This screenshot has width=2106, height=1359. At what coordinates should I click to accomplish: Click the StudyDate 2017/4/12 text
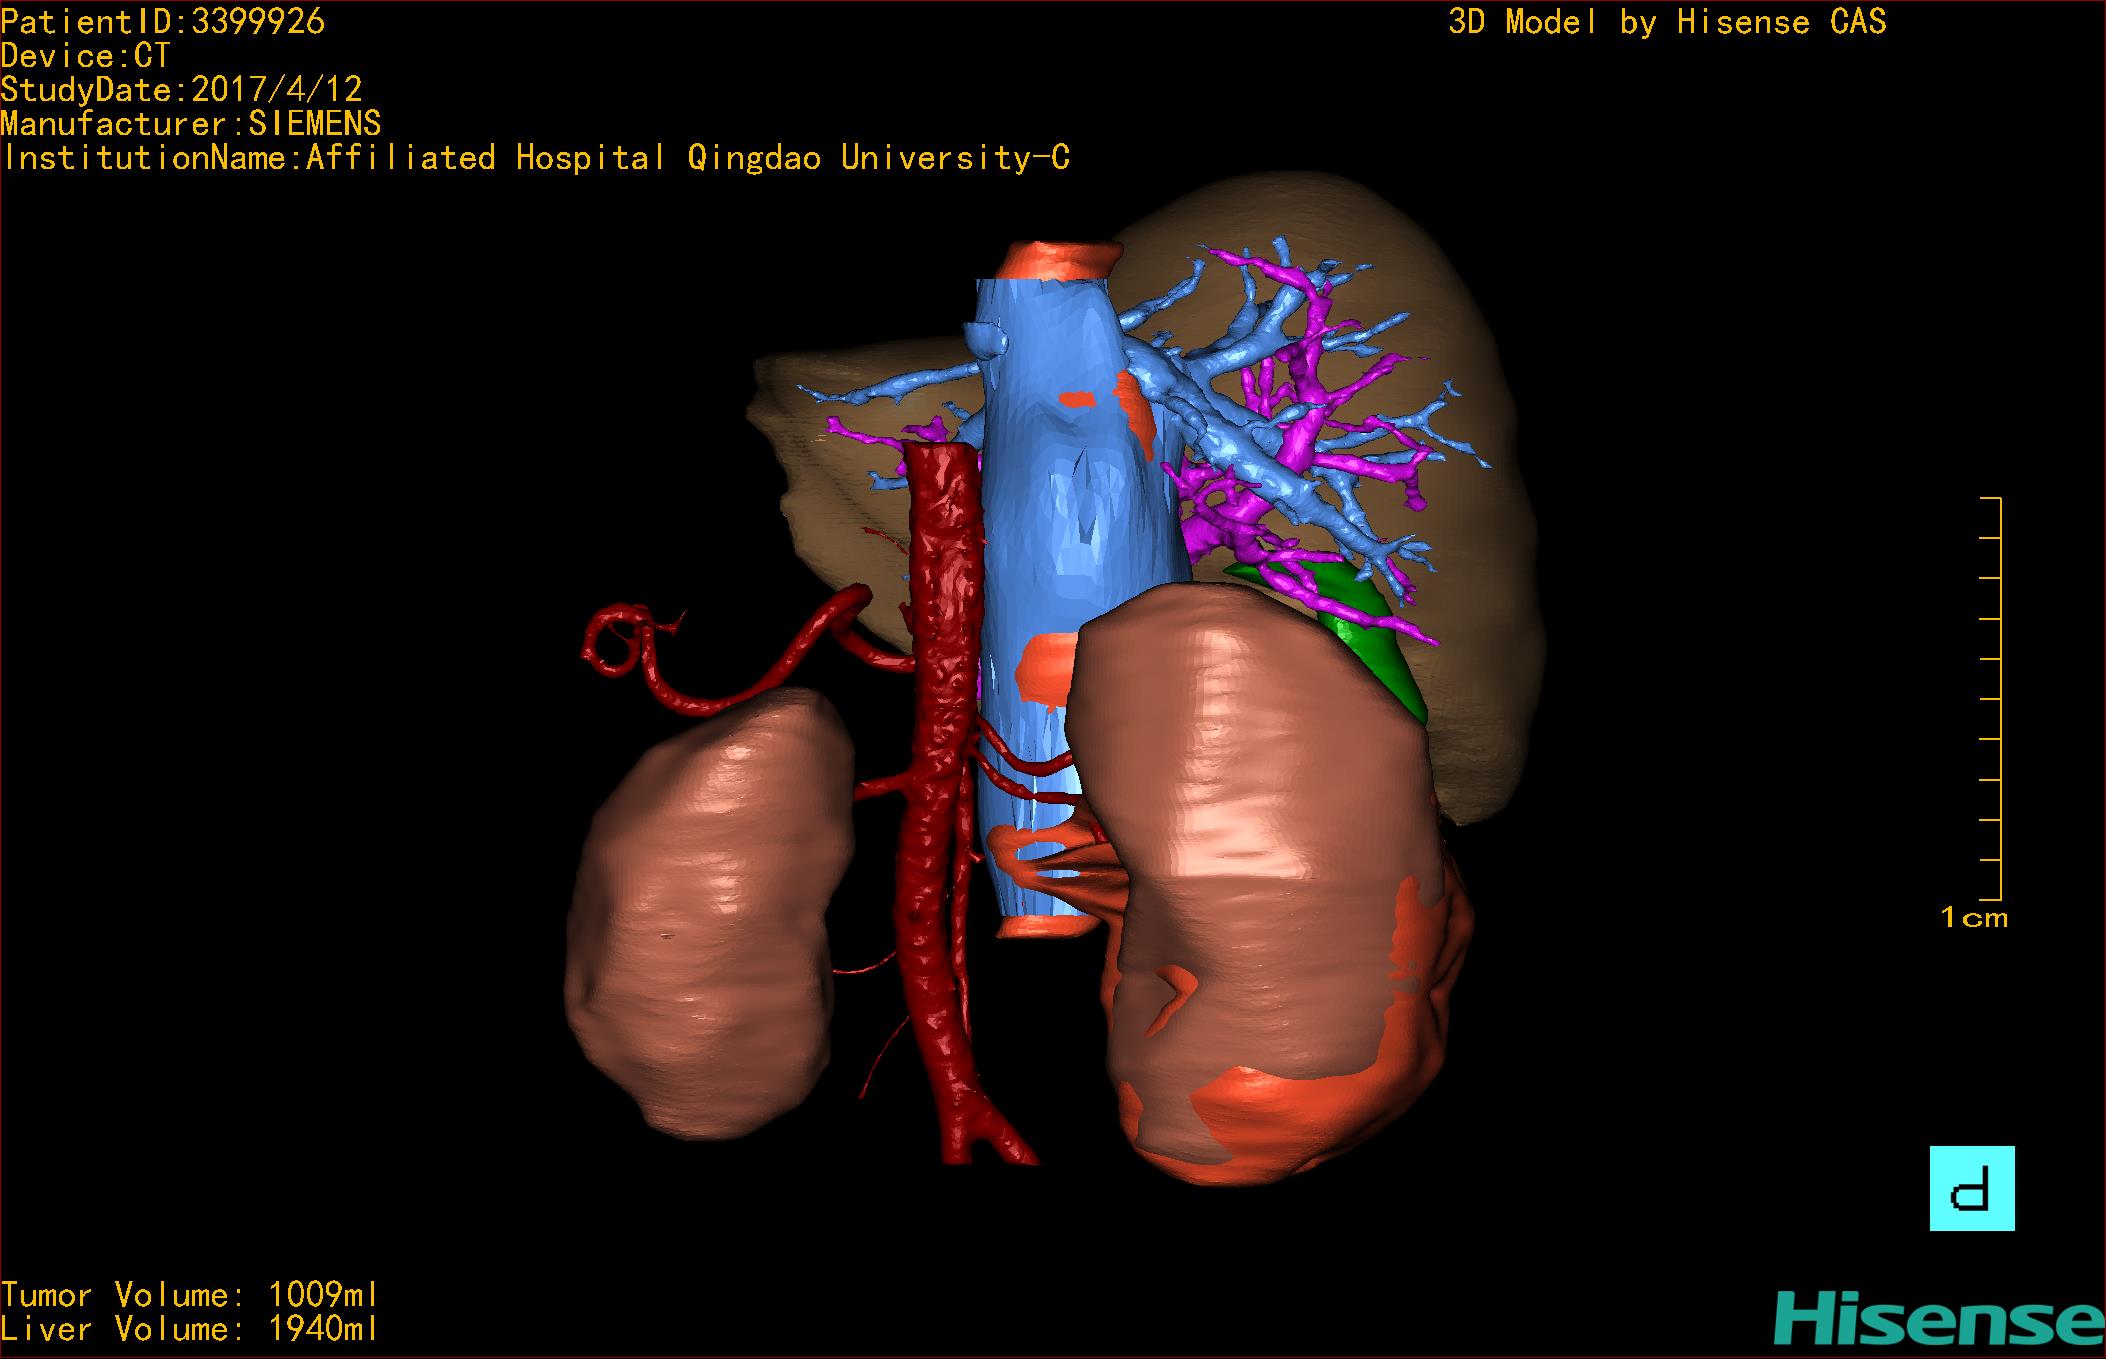click(x=181, y=90)
